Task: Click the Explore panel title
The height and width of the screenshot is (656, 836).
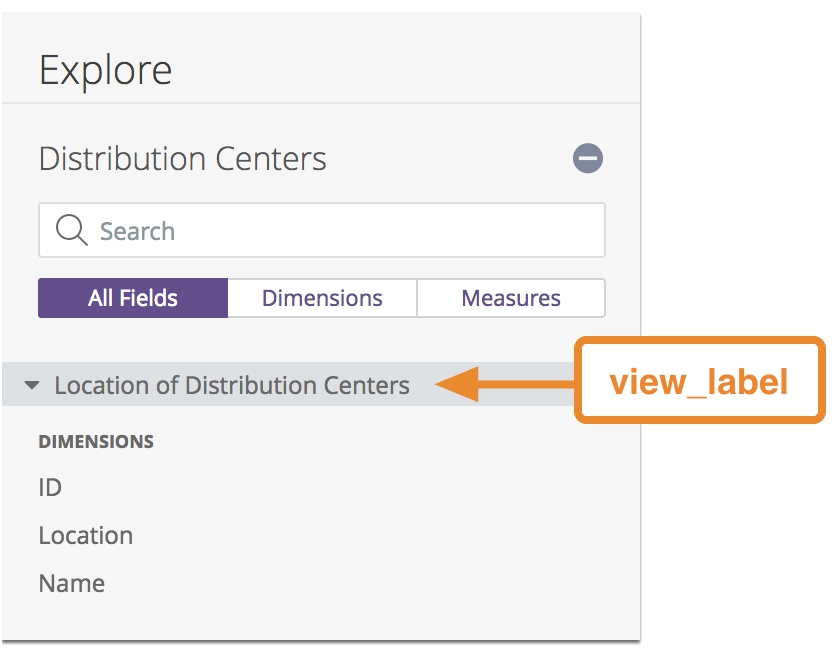Action: [106, 70]
